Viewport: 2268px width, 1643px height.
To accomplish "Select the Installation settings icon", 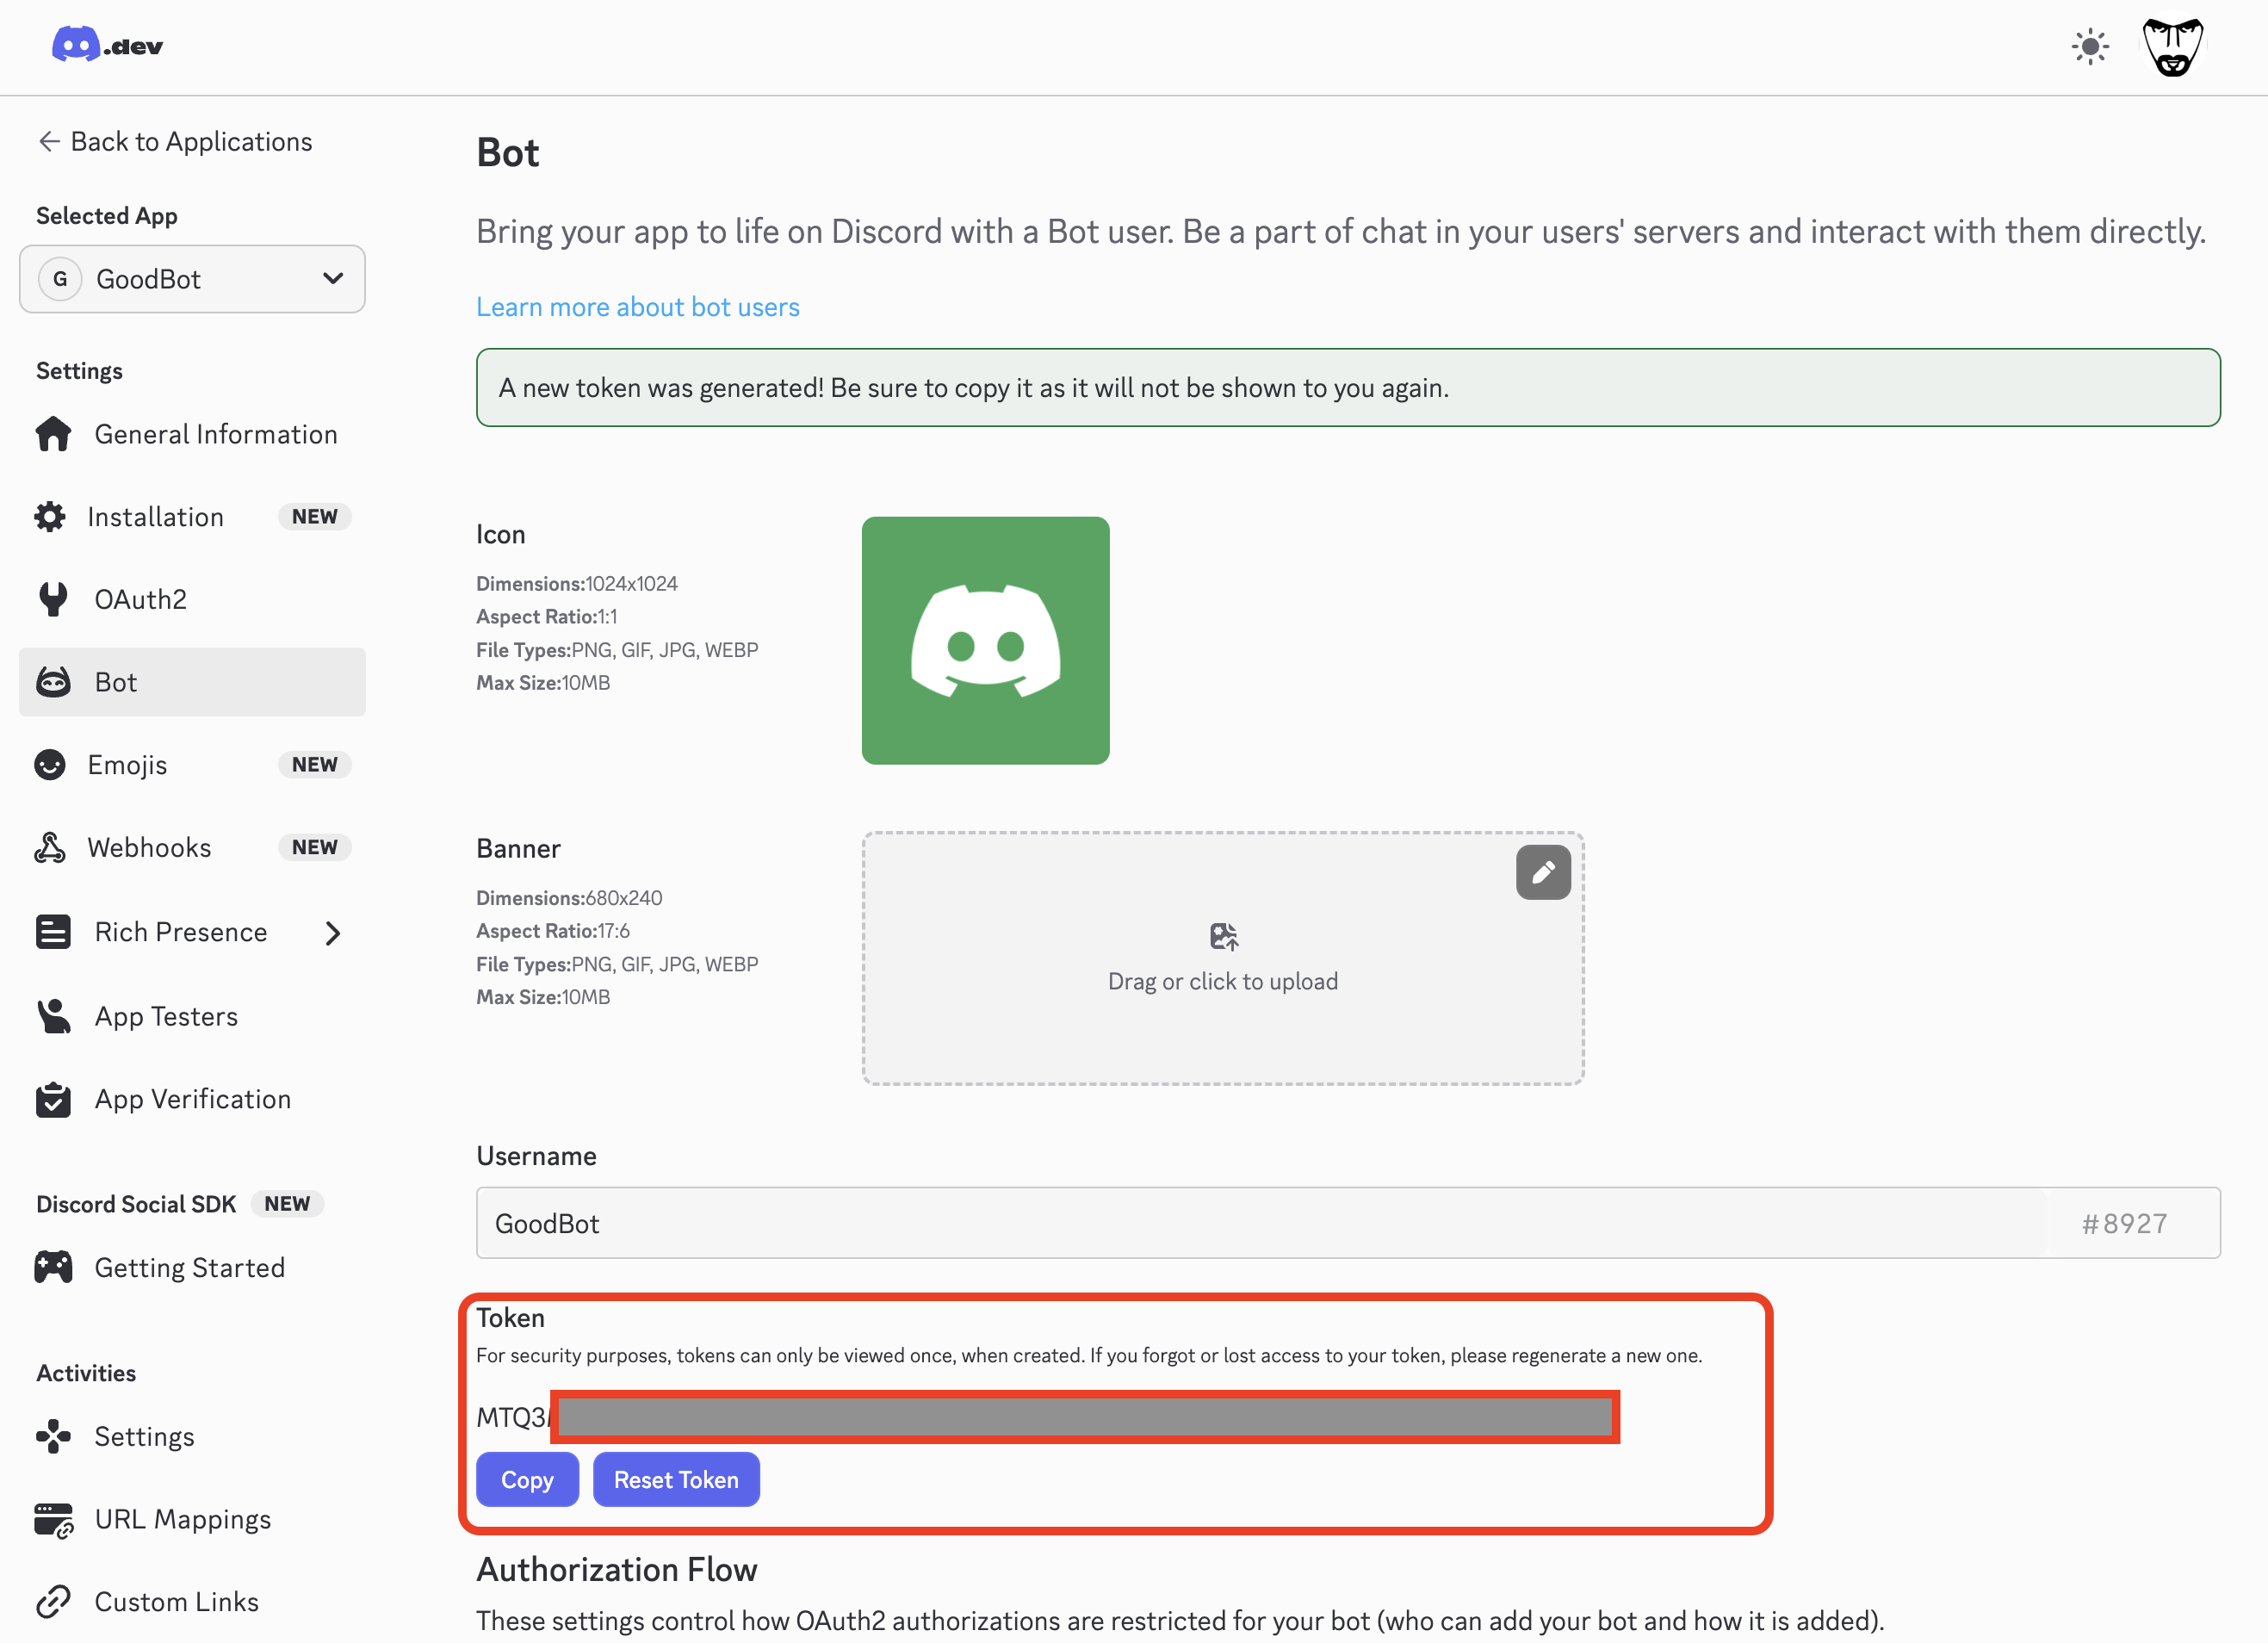I will pos(52,517).
